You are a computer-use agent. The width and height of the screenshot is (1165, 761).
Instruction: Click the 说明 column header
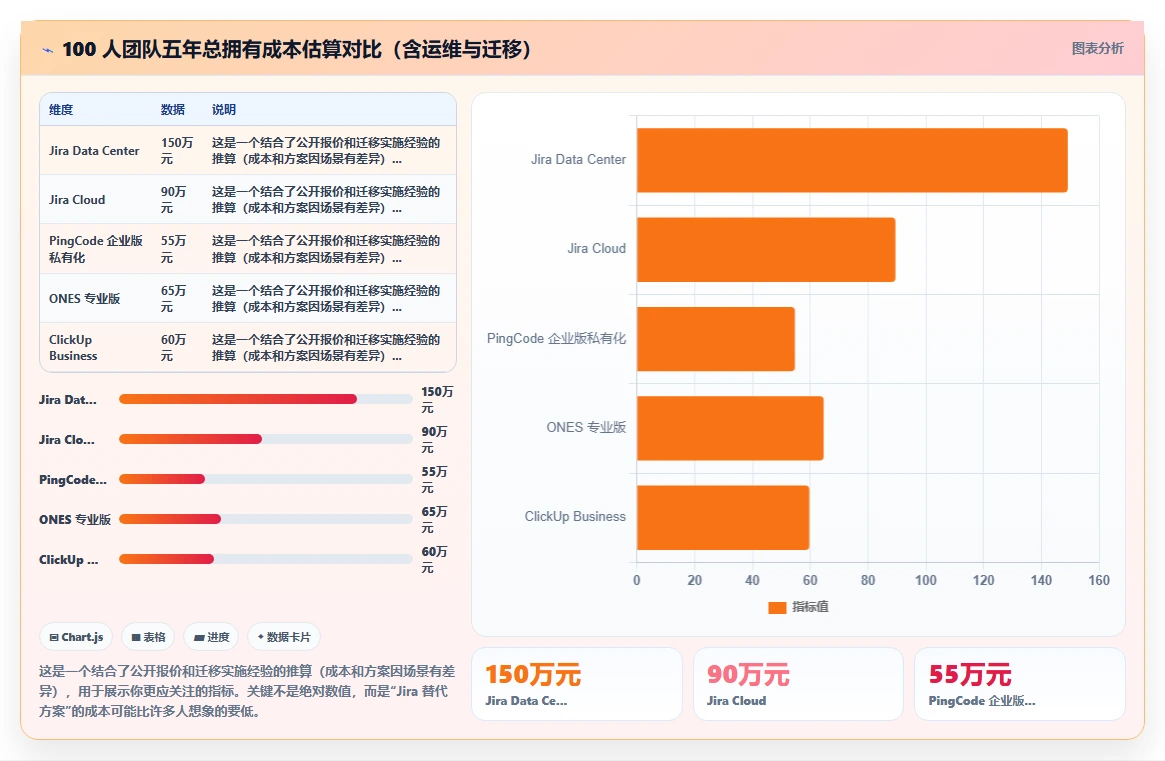[x=224, y=109]
